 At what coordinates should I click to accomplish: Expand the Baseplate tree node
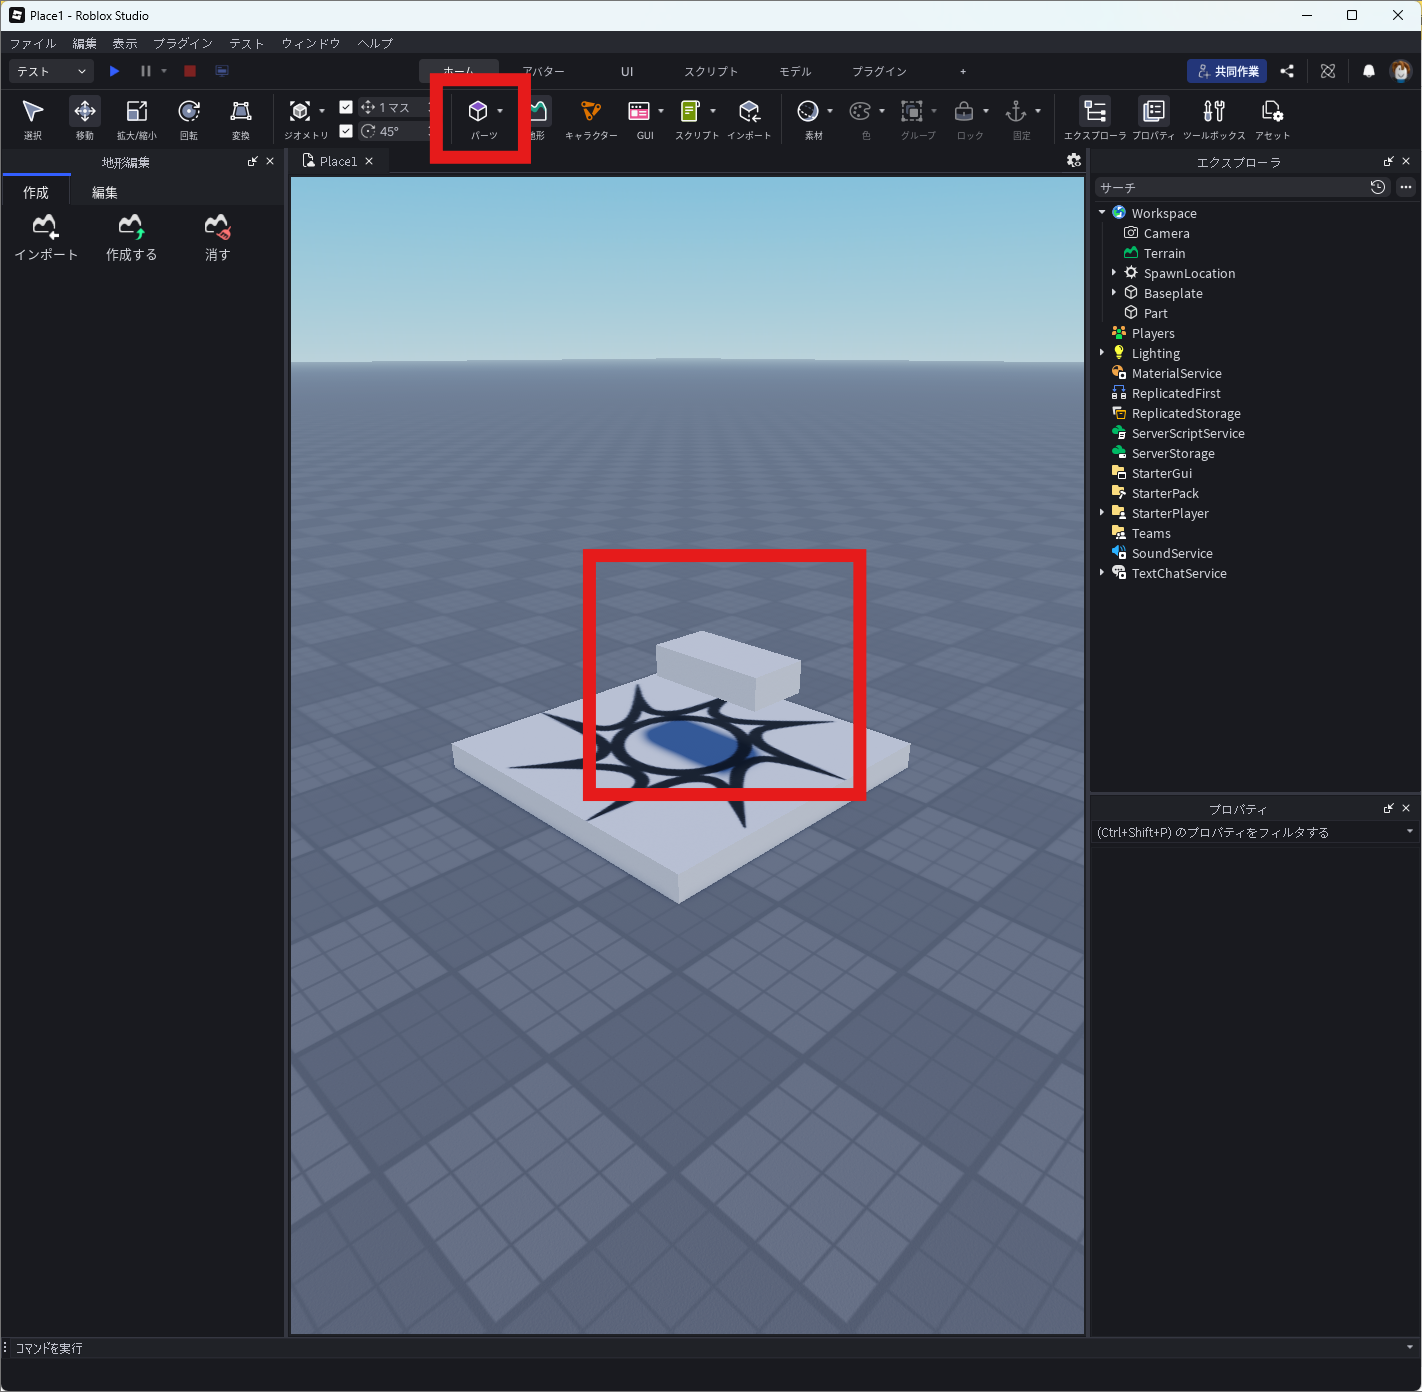1114,293
